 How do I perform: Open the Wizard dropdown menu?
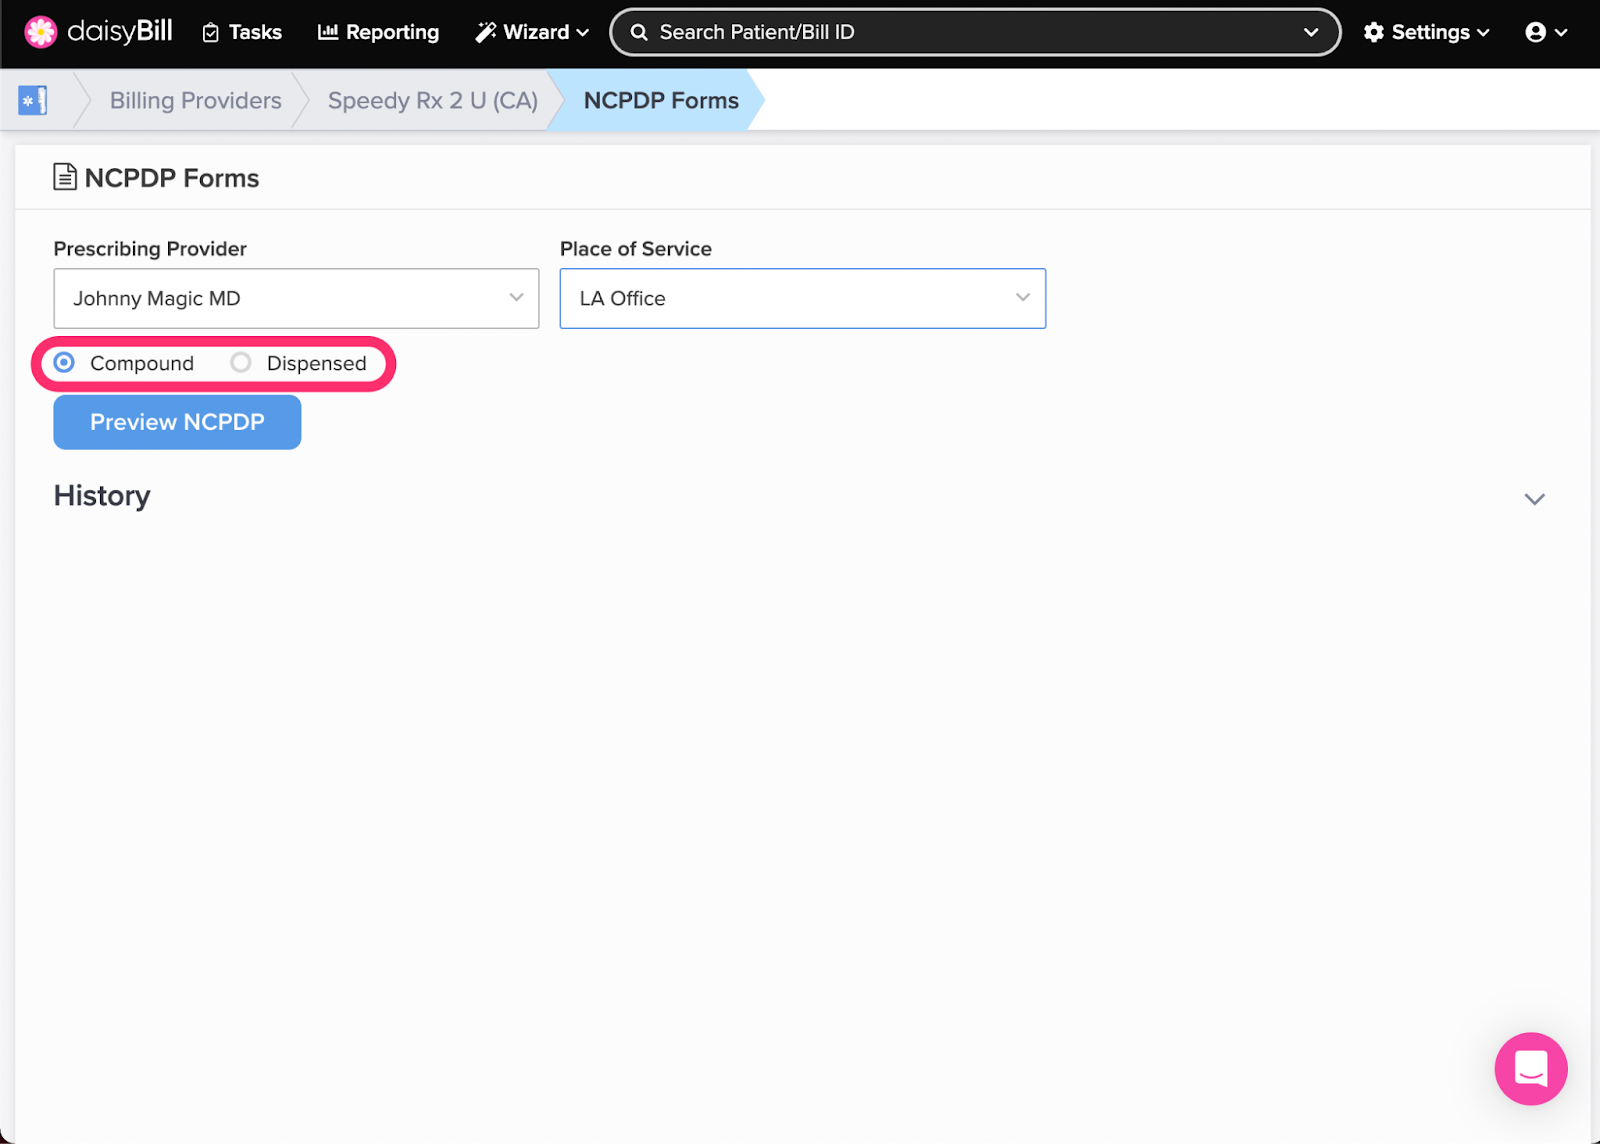tap(532, 32)
